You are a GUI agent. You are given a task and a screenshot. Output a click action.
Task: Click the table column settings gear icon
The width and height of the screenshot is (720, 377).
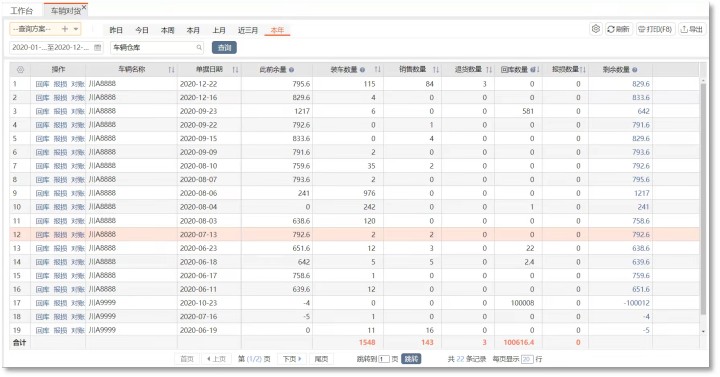[x=20, y=70]
